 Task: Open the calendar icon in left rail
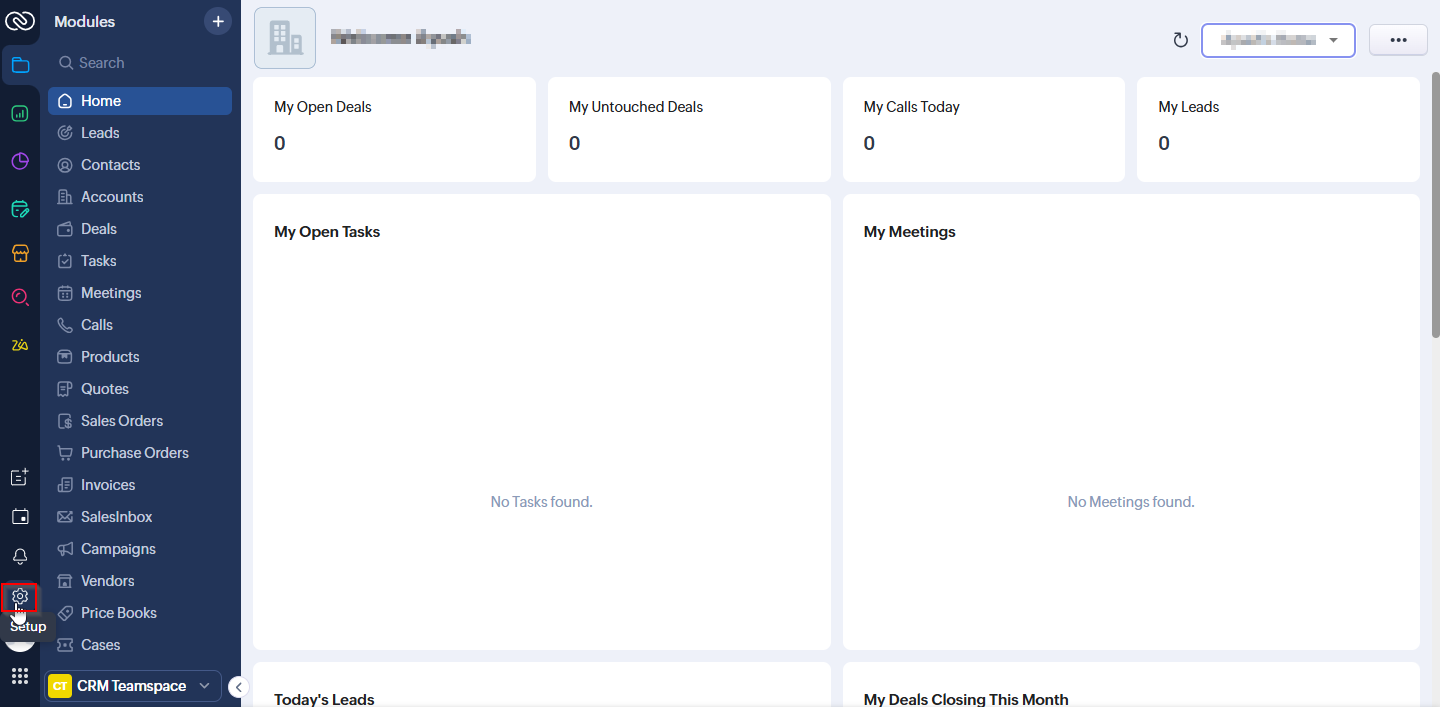click(x=20, y=517)
